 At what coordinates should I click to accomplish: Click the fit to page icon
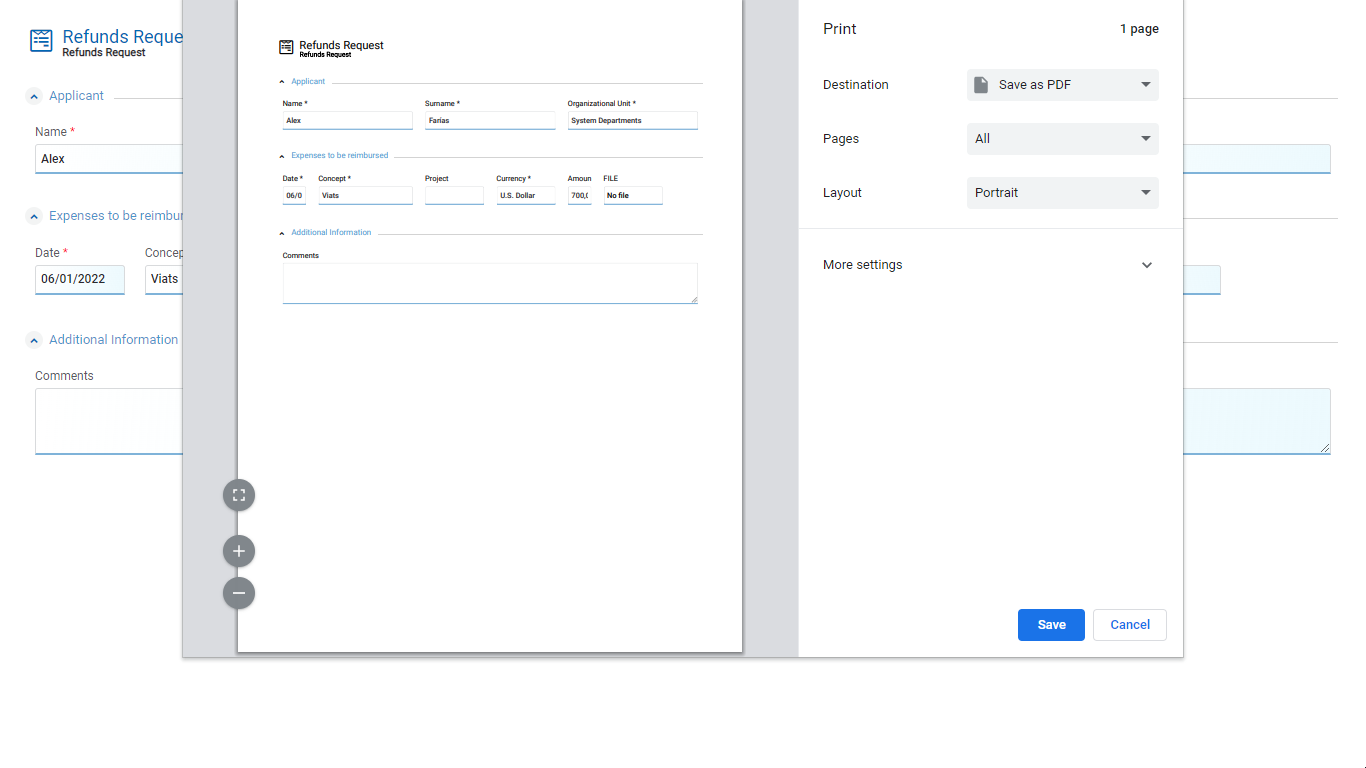click(239, 495)
